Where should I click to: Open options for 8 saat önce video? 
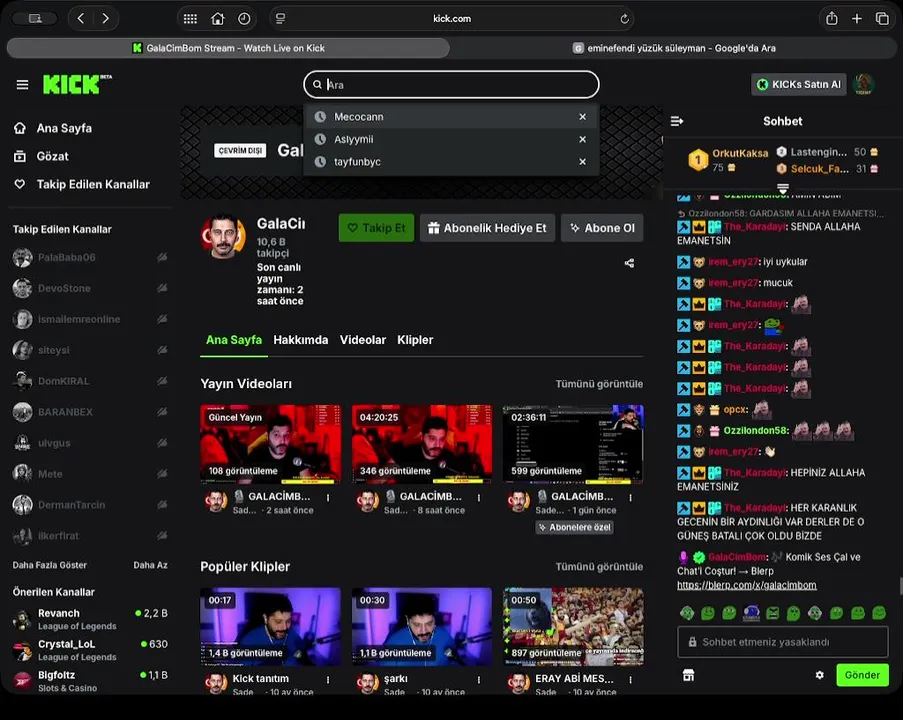pyautogui.click(x=479, y=497)
